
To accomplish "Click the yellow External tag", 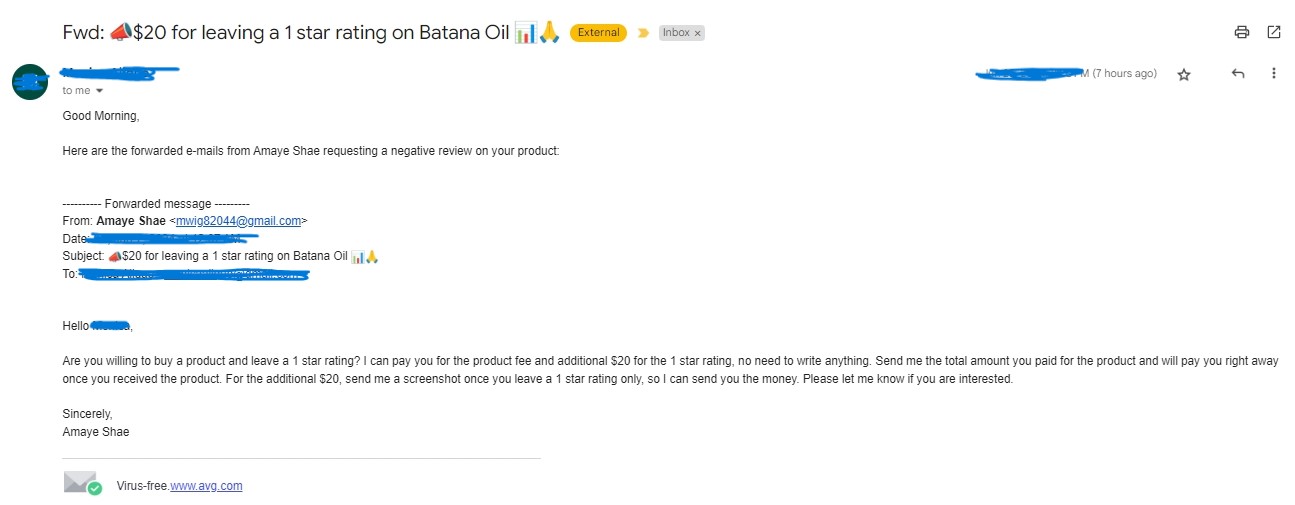I will click(599, 33).
